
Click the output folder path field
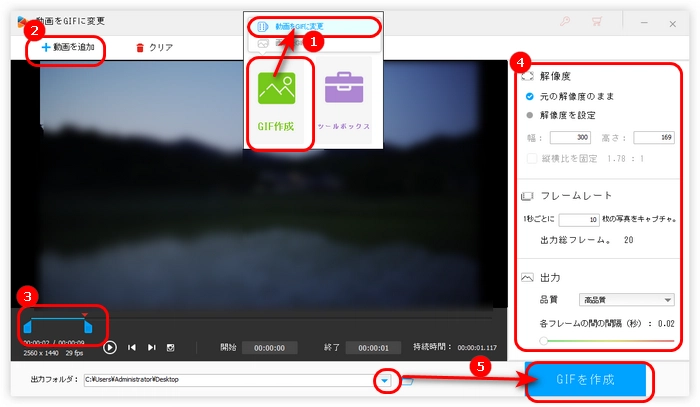230,380
